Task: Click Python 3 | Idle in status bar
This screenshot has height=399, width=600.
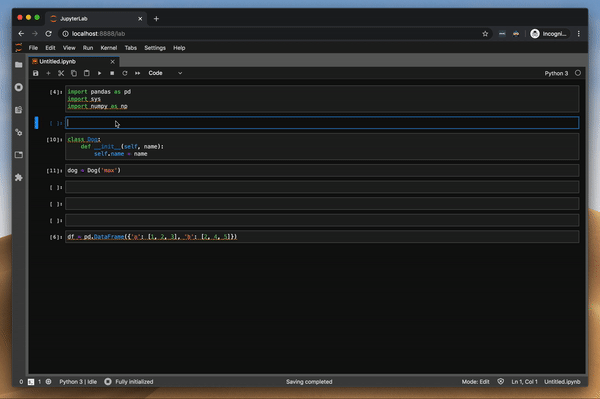Action: click(78, 382)
